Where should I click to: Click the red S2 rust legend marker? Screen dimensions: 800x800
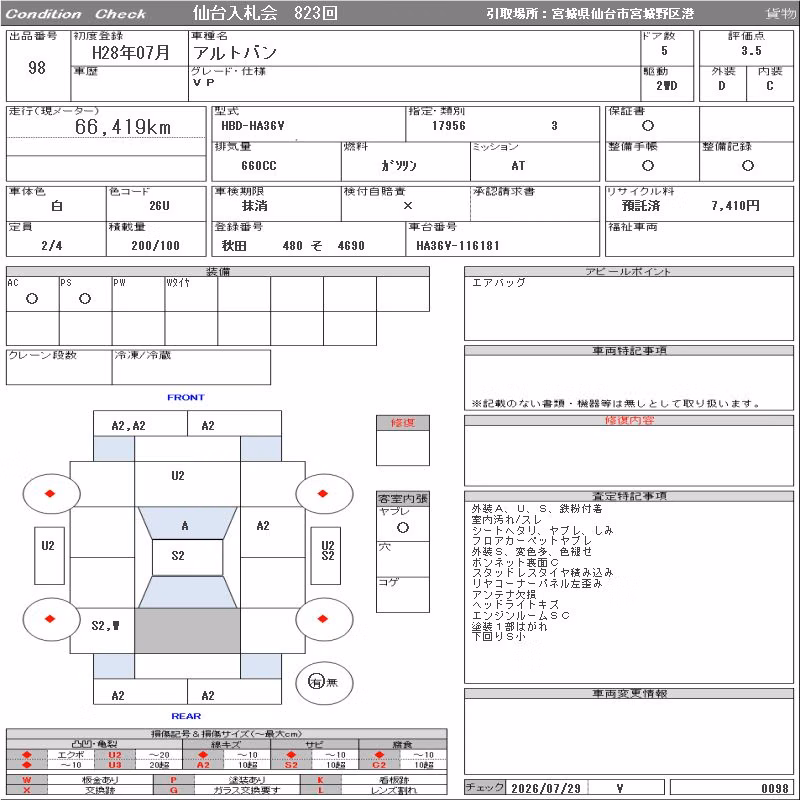(291, 765)
